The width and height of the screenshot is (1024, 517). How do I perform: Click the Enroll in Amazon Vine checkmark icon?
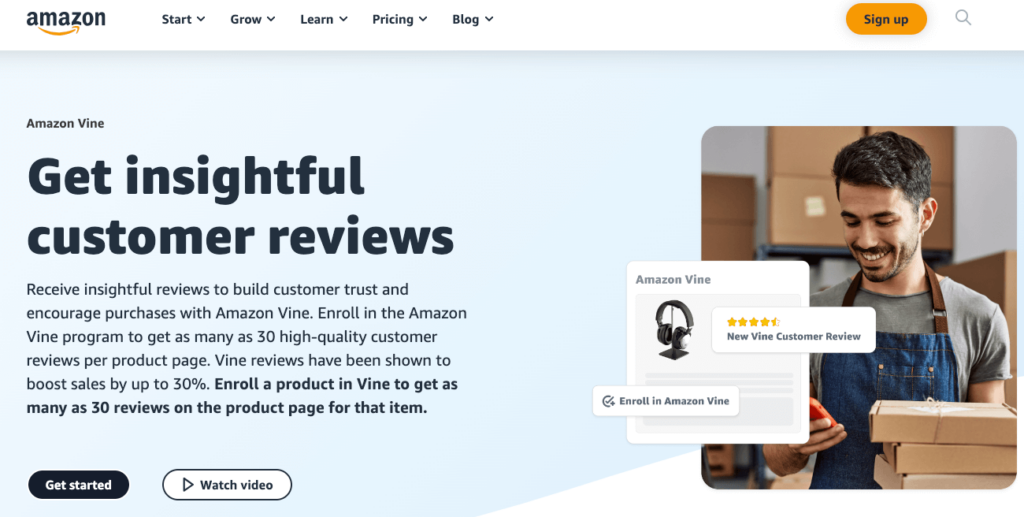coord(608,401)
